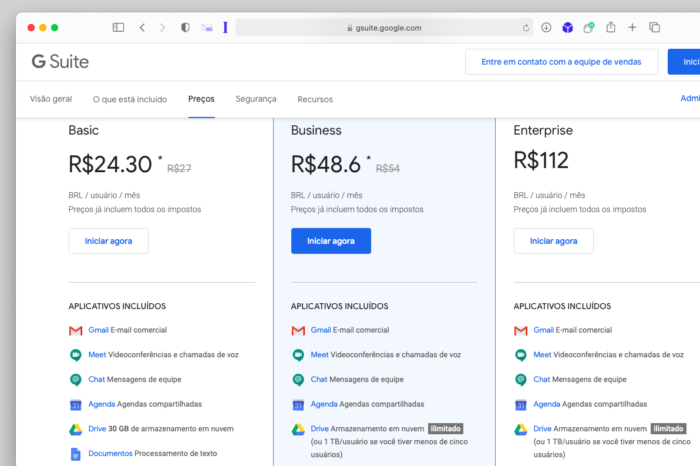The width and height of the screenshot is (700, 466).
Task: Click Iniciar agora under Enterprise plan
Action: click(554, 241)
